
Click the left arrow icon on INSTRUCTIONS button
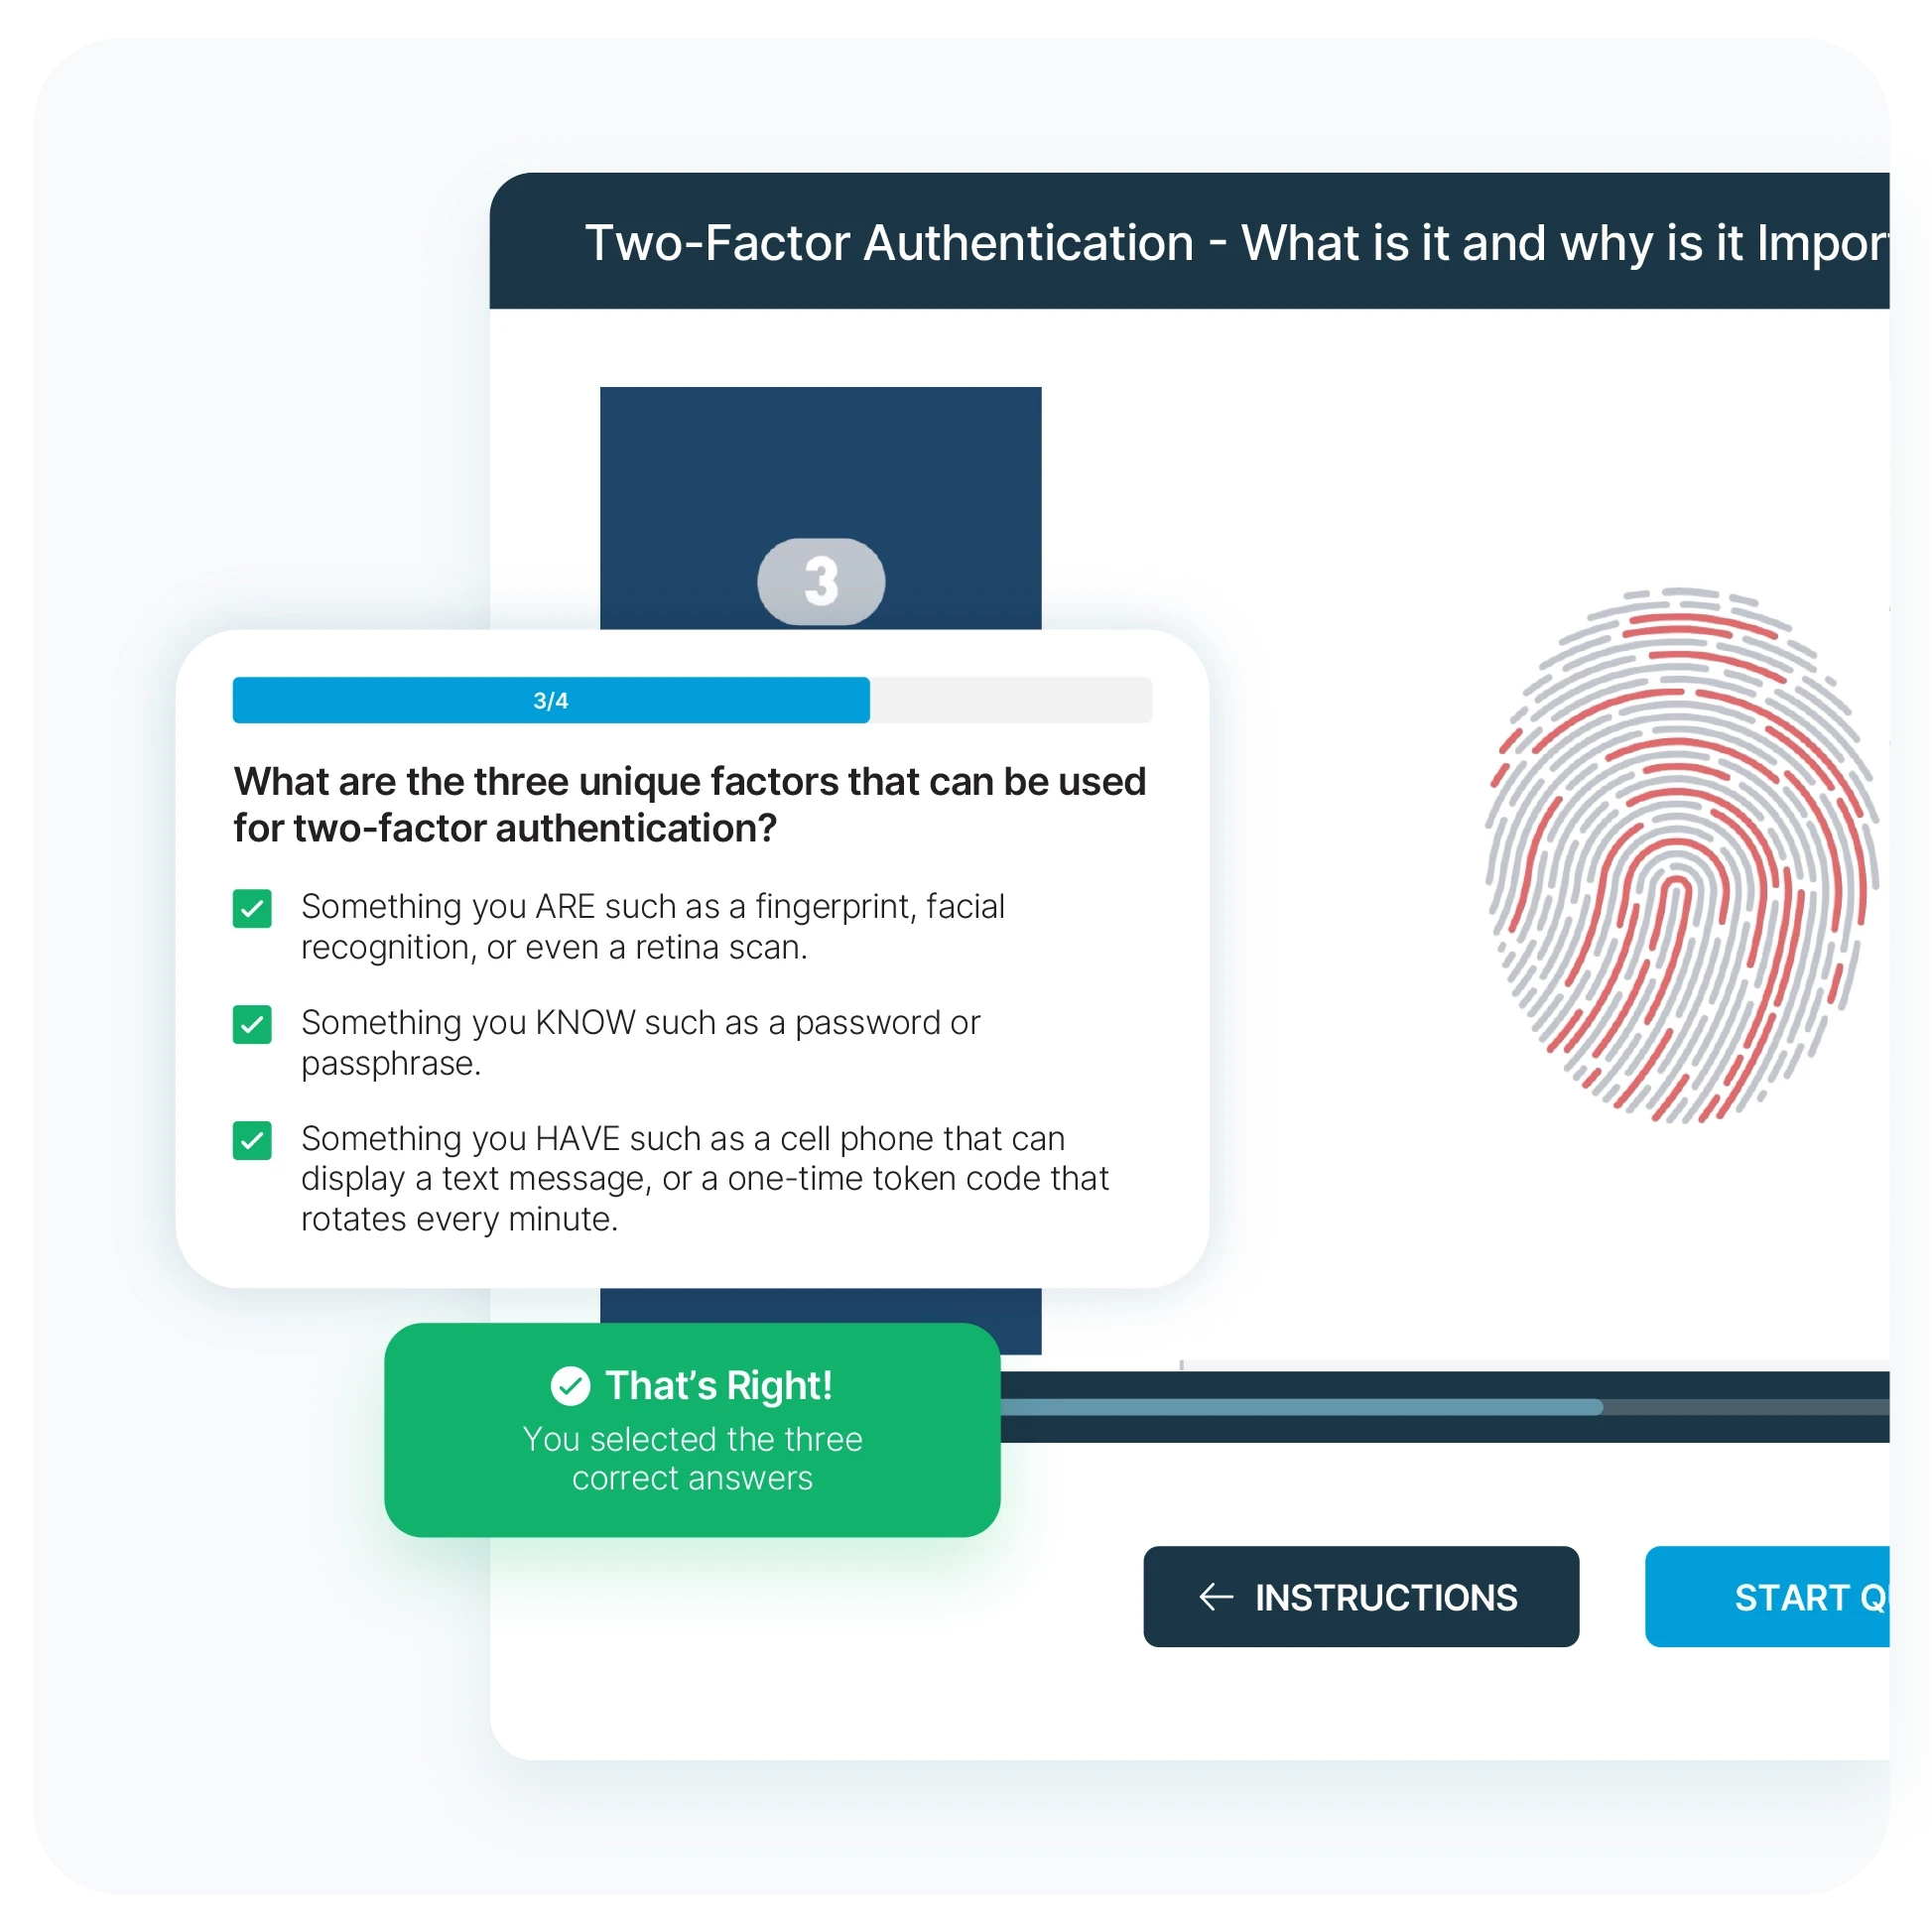(1216, 1597)
